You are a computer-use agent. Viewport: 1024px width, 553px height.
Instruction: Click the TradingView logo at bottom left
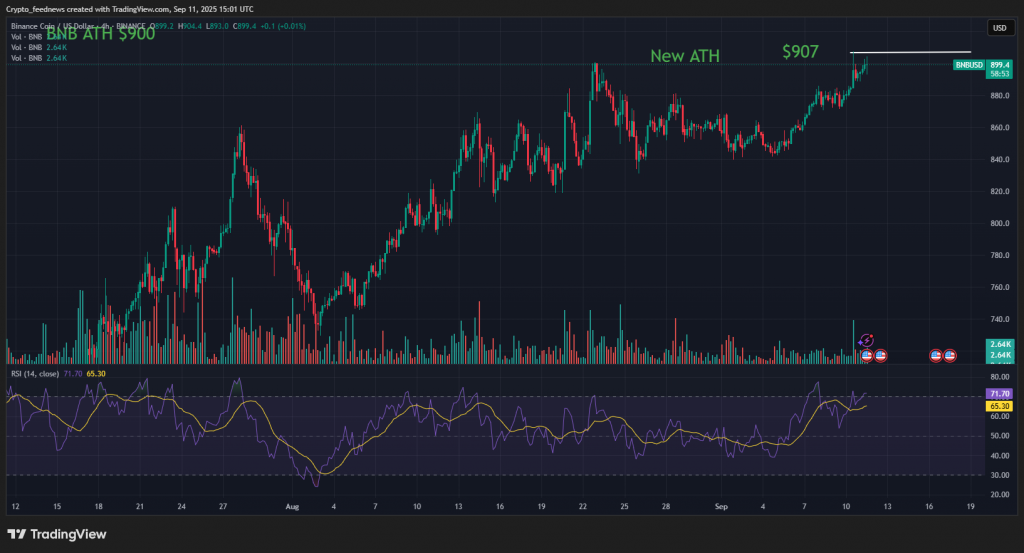click(57, 533)
